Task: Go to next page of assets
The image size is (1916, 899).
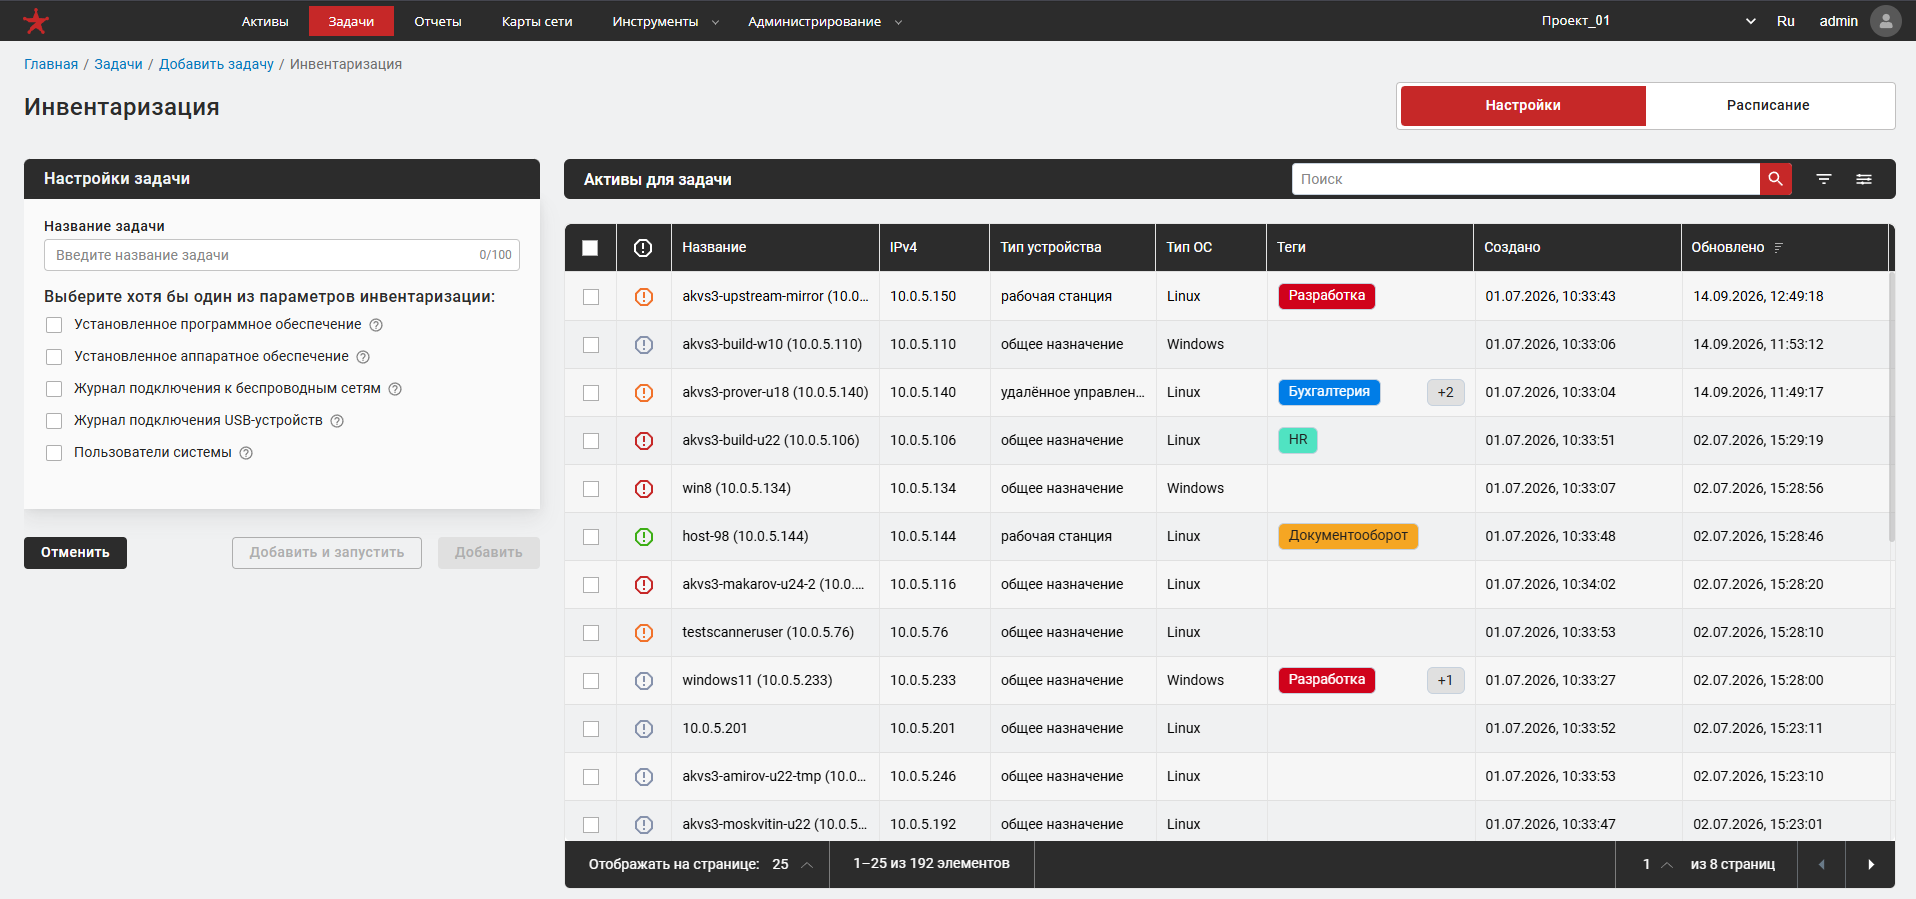Action: coord(1871,865)
